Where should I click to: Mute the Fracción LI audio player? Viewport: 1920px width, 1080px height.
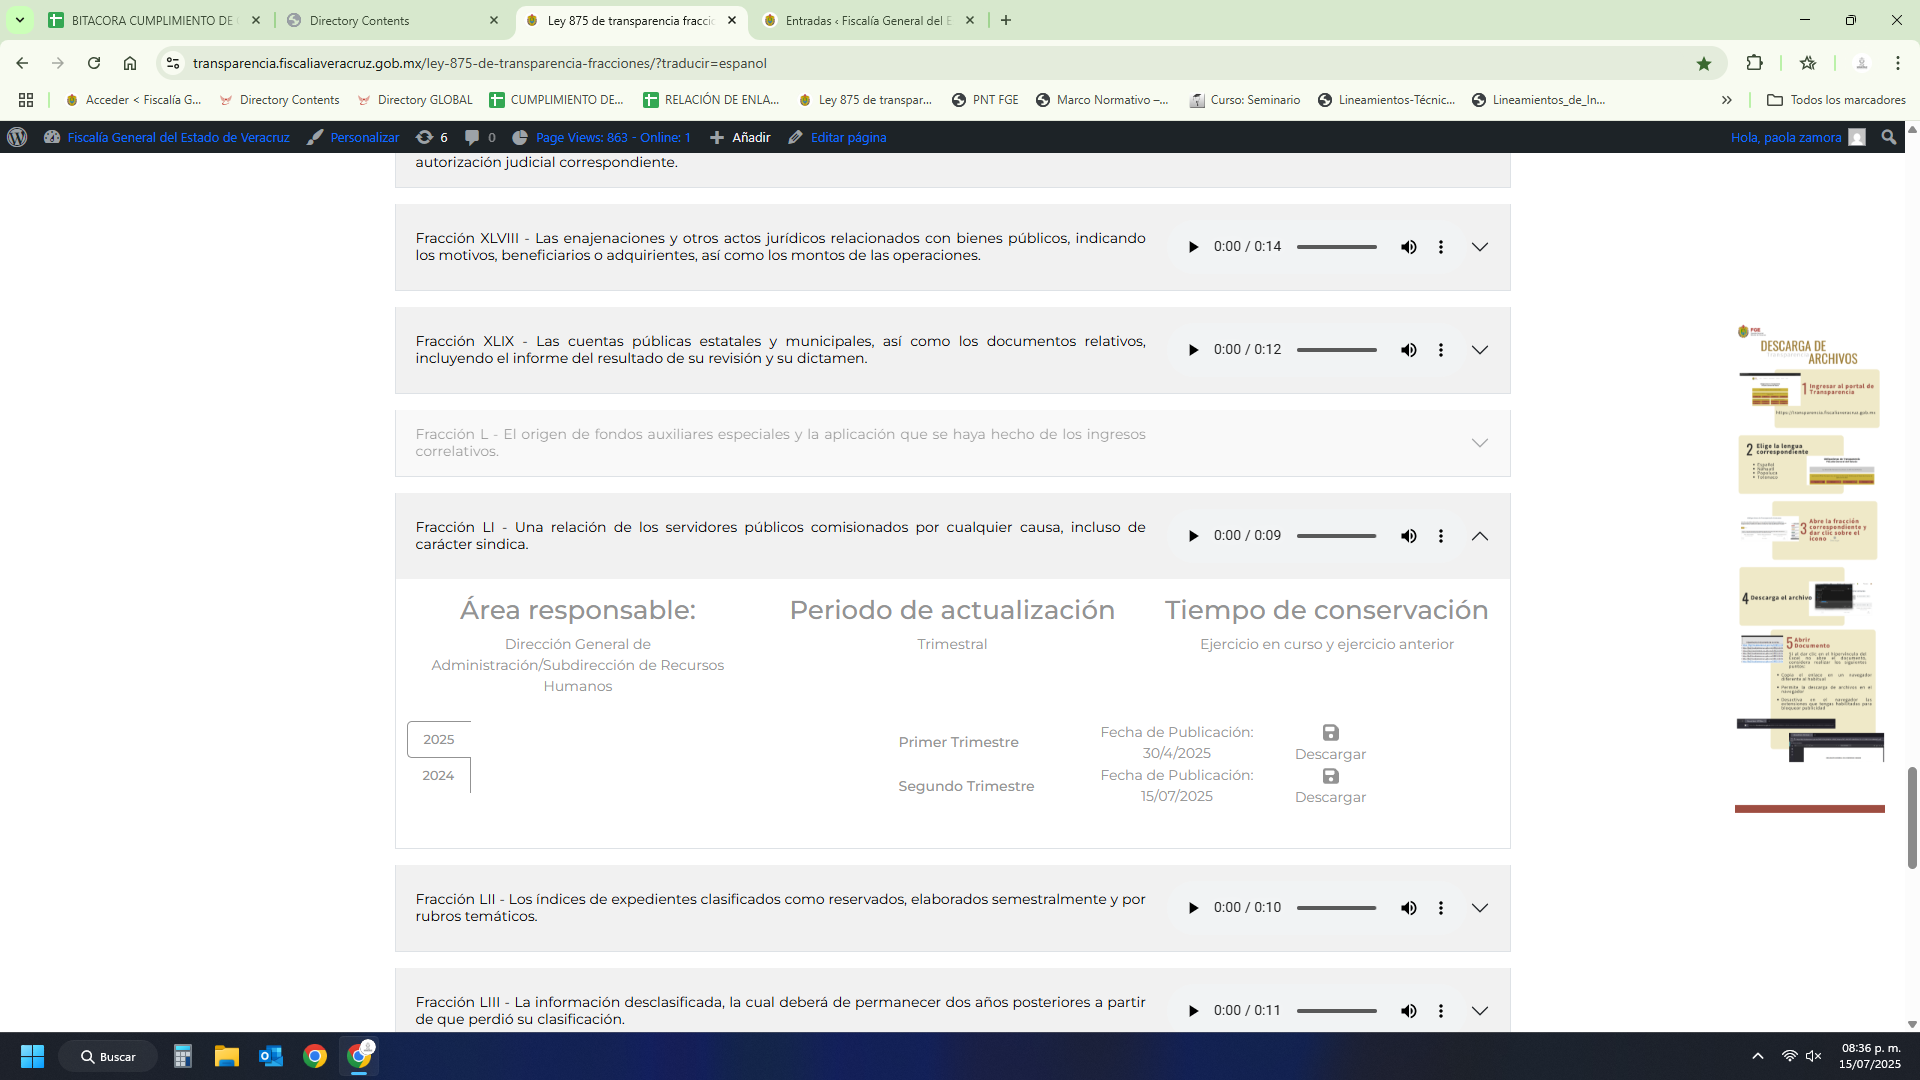point(1408,536)
